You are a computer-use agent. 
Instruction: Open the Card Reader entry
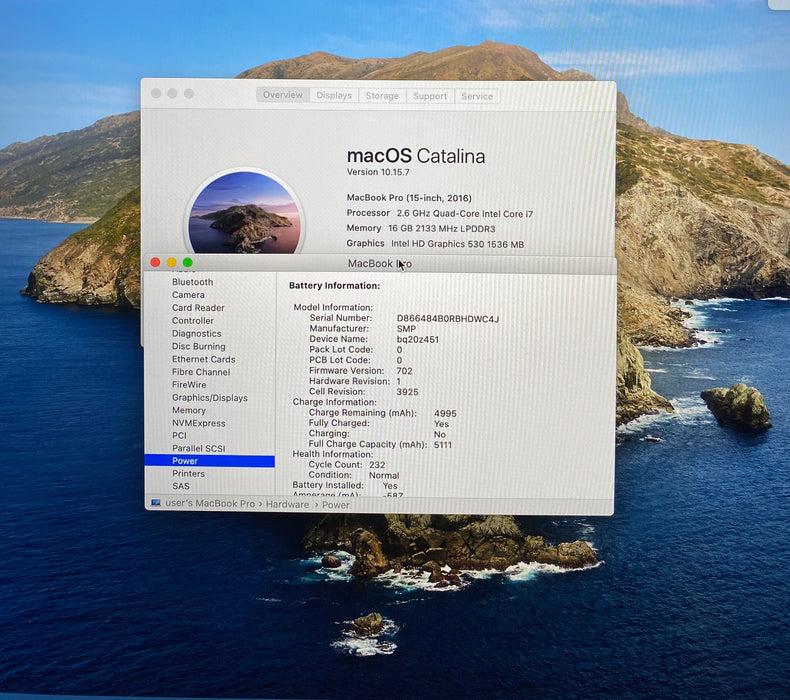click(x=198, y=307)
